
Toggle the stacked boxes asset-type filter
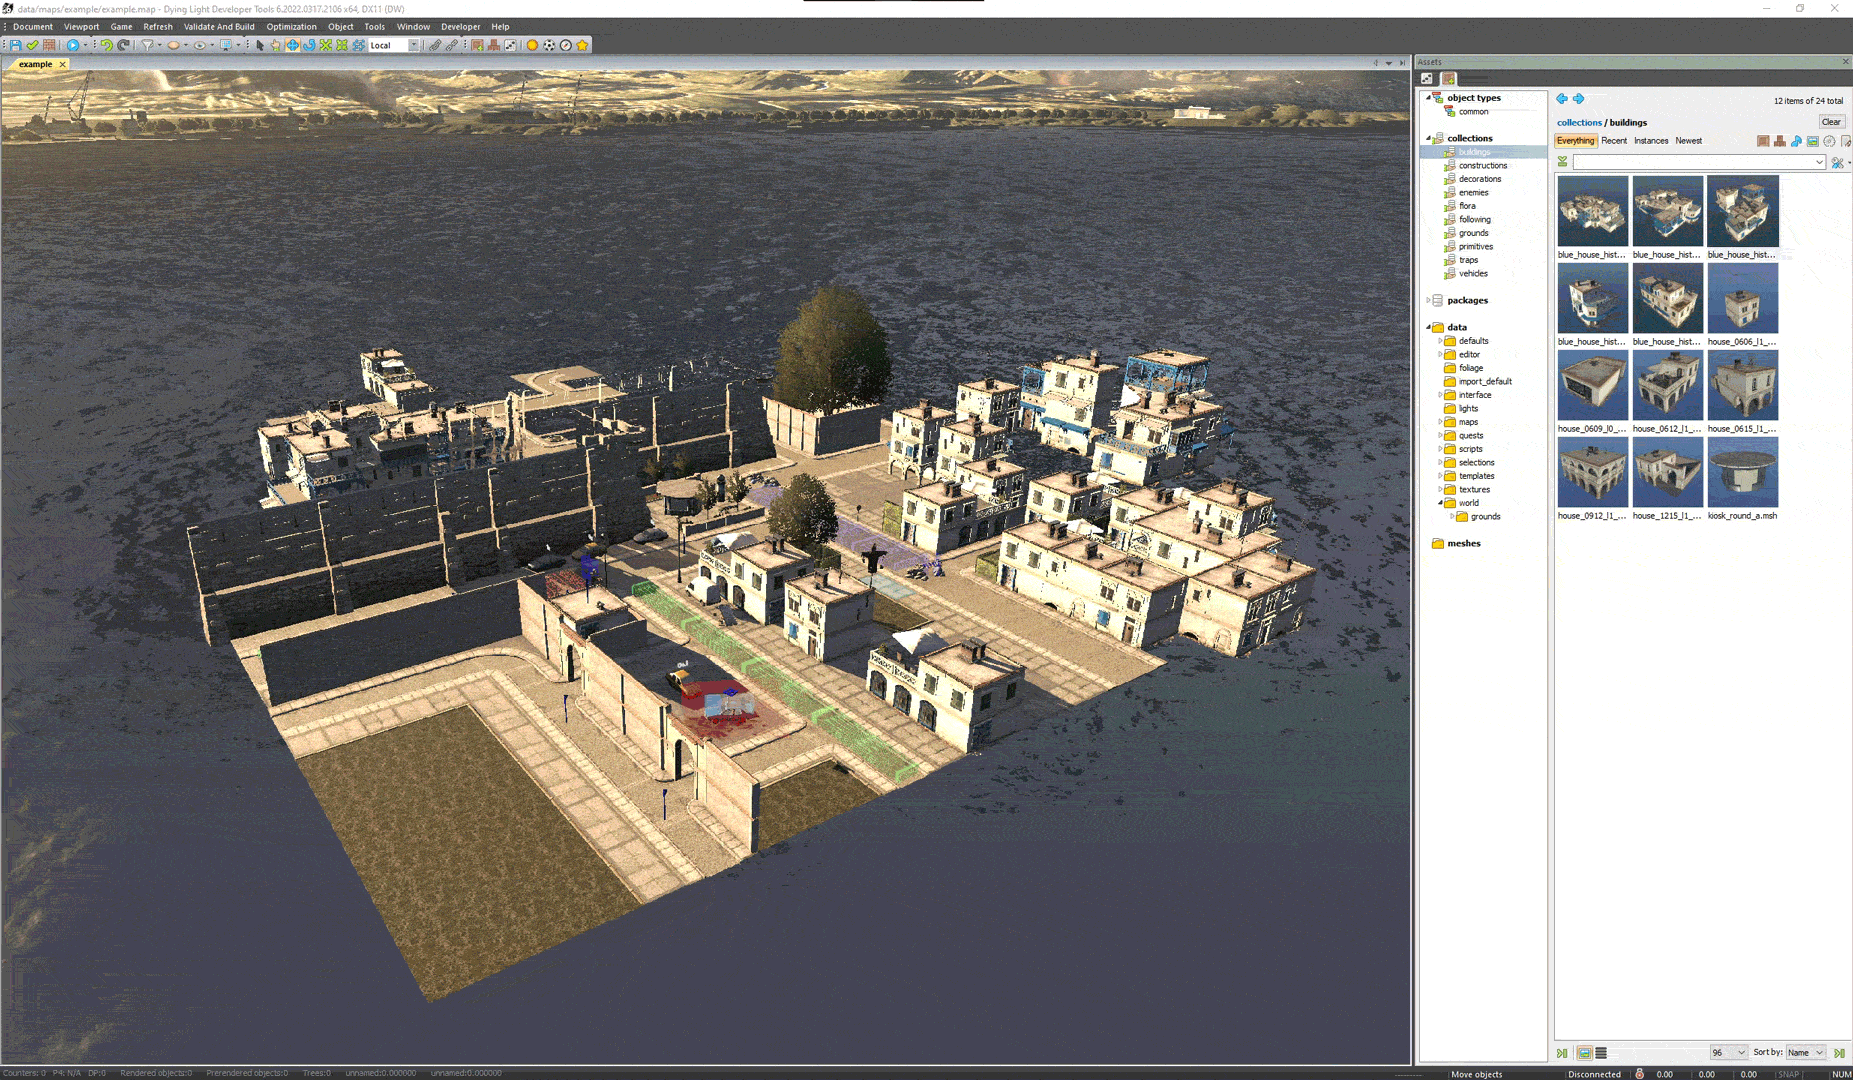1779,141
